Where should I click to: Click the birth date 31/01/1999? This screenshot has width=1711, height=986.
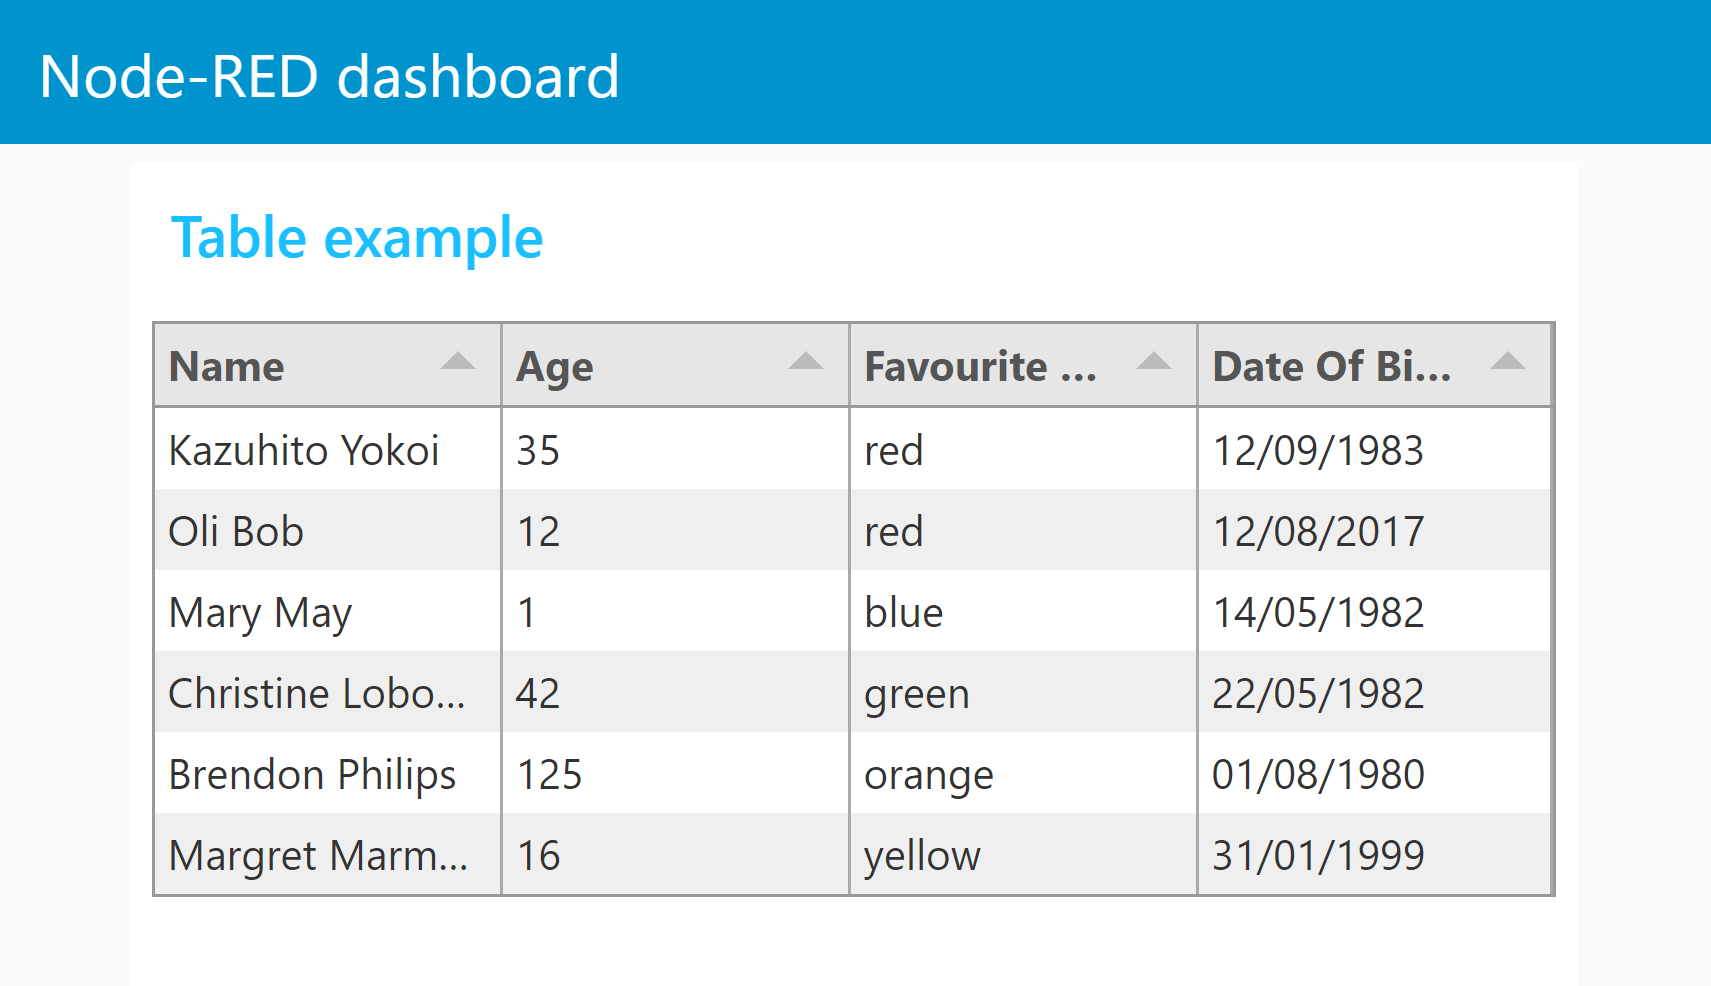[x=1318, y=856]
